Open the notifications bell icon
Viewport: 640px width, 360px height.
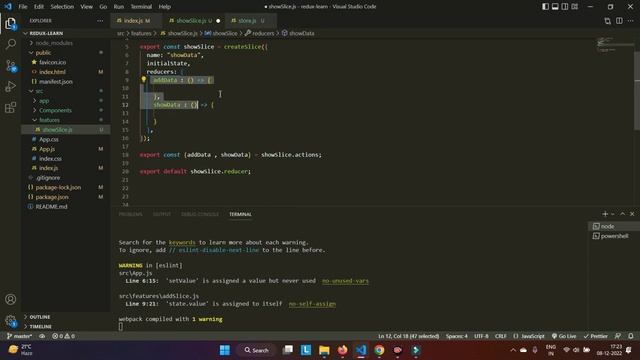tap(631, 336)
